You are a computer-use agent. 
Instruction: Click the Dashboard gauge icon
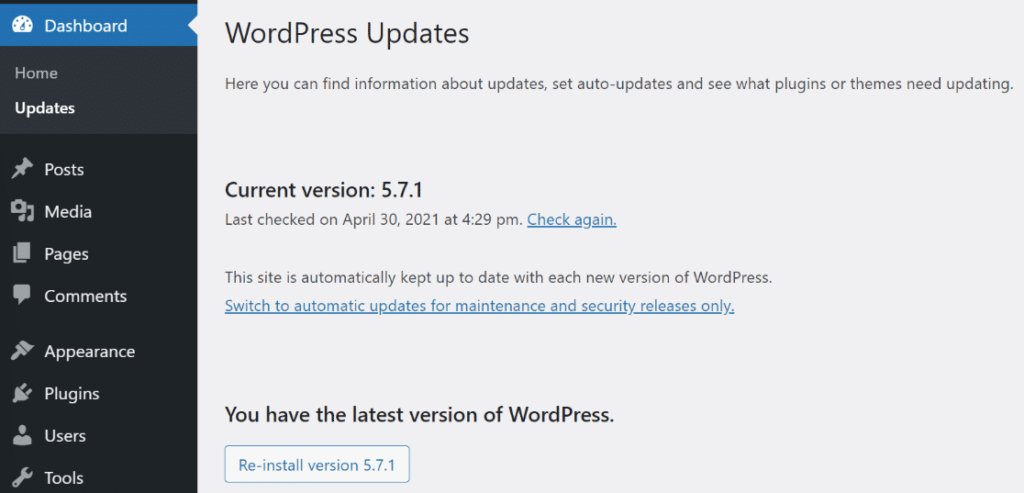tap(22, 25)
